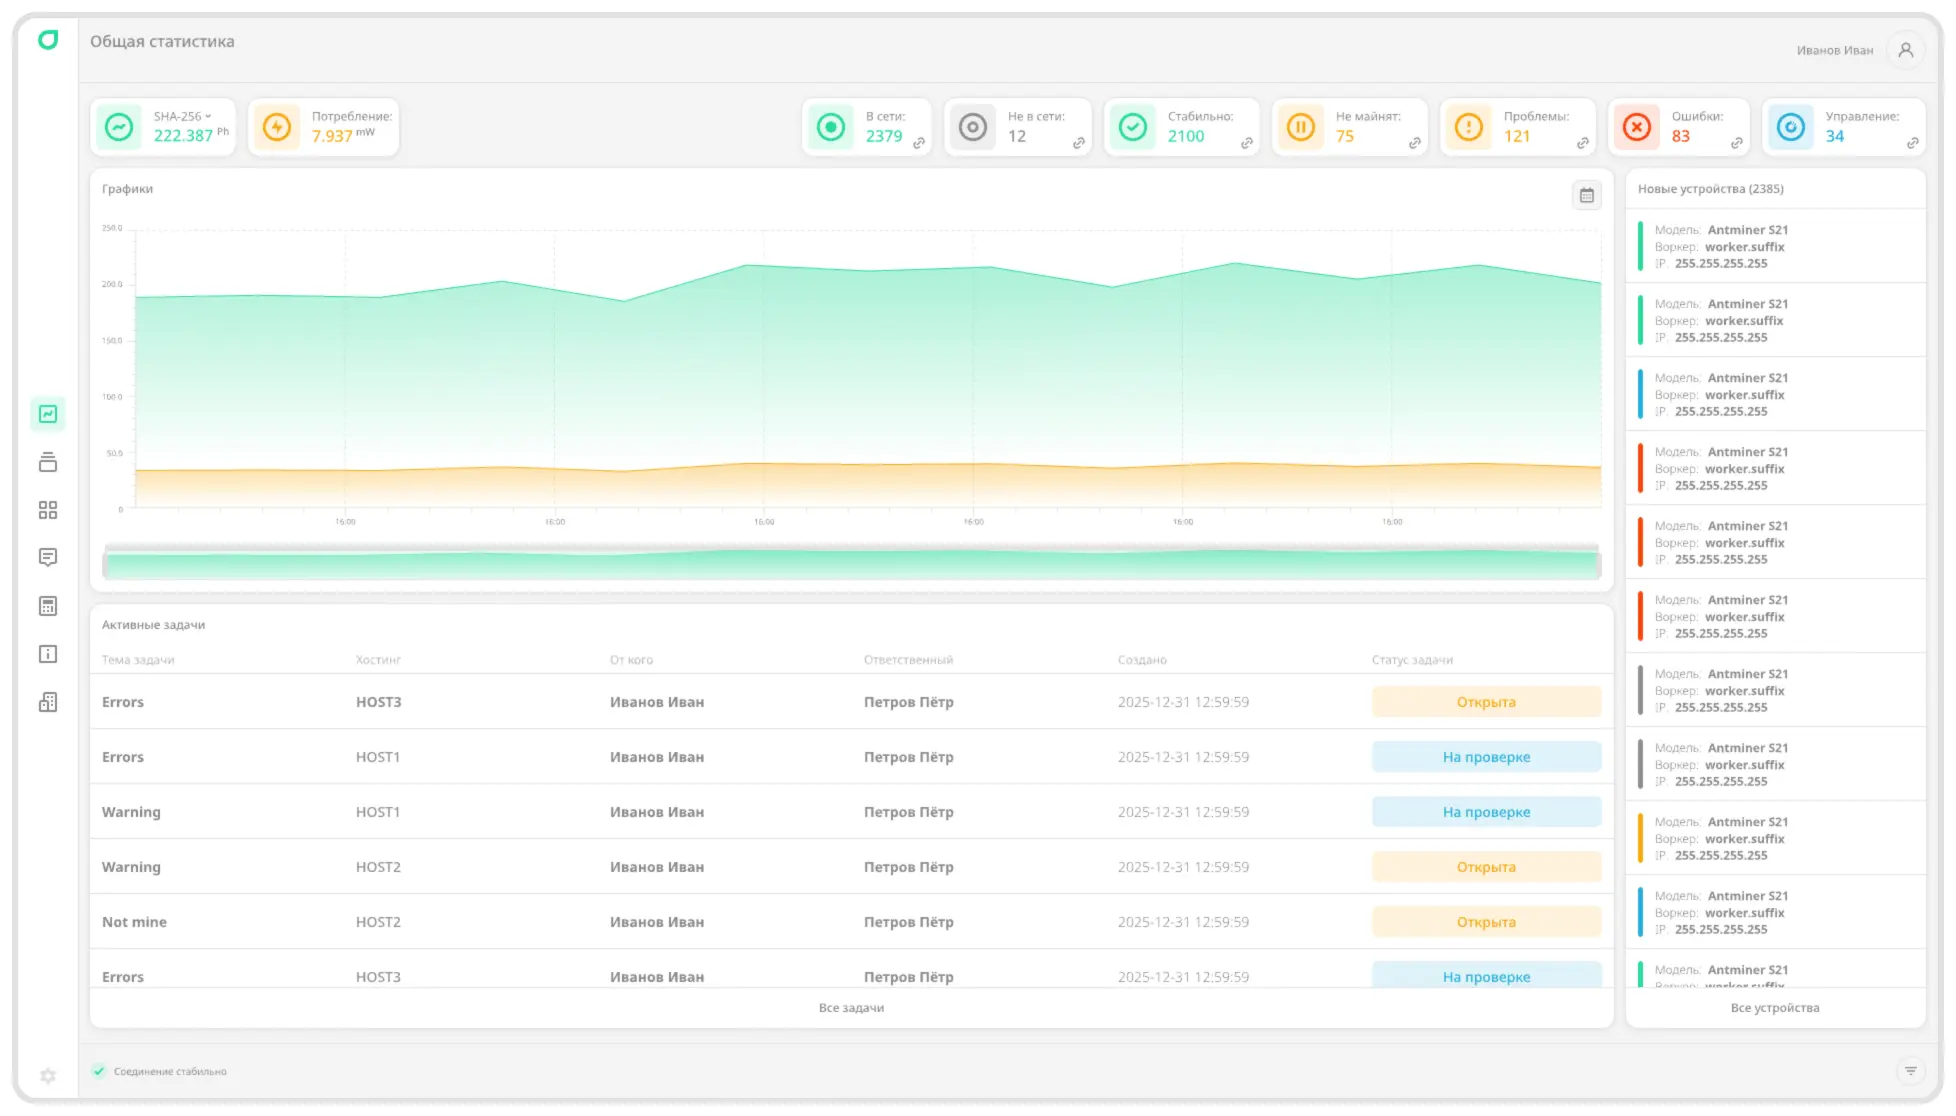1956x1116 pixels.
Task: Open the comments panel via sidebar icon
Action: [x=47, y=557]
